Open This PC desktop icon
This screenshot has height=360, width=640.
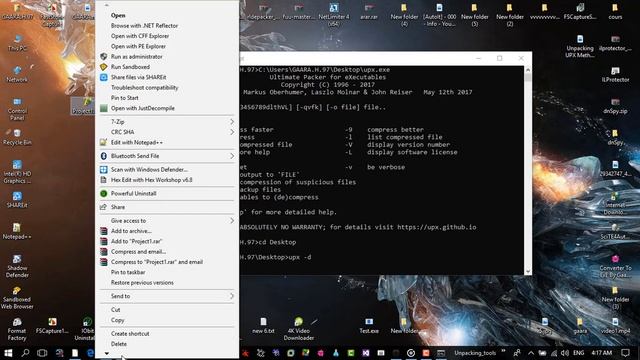(x=17, y=42)
